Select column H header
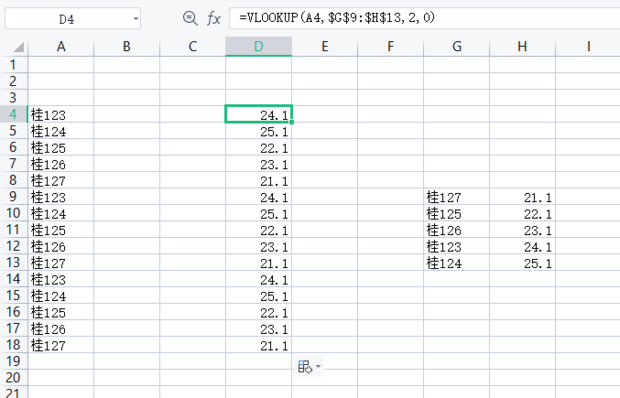 pos(522,47)
